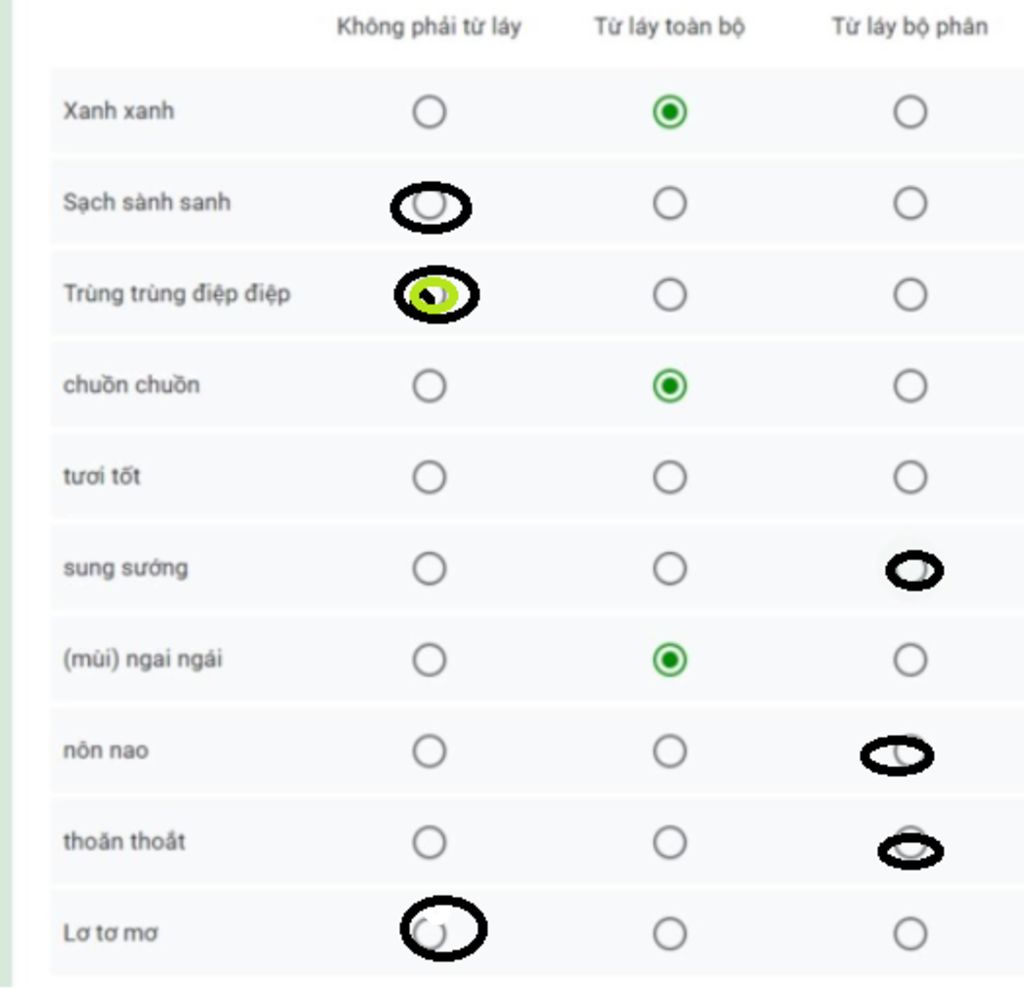1024x989 pixels.
Task: Select 'Không phải từ láy' for chuồn chuồn
Action: click(429, 385)
